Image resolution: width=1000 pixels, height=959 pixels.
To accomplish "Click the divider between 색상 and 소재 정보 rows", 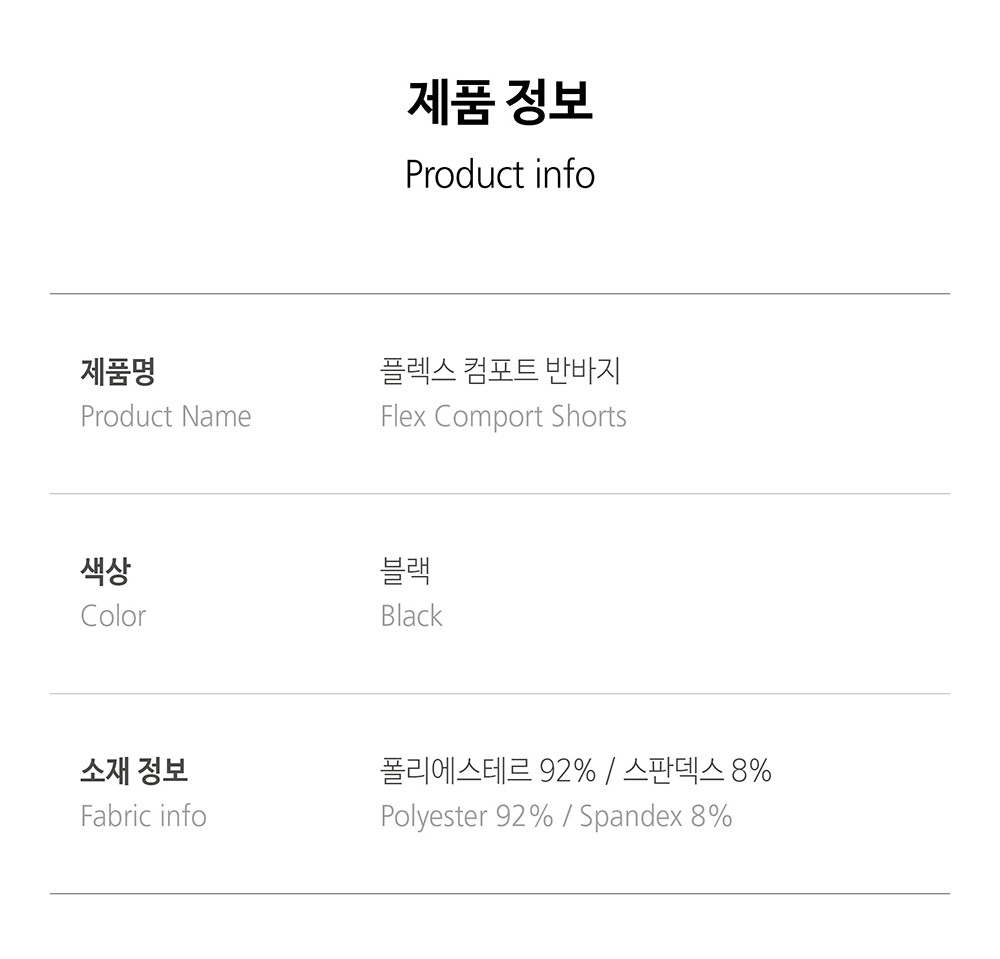I will [x=500, y=694].
